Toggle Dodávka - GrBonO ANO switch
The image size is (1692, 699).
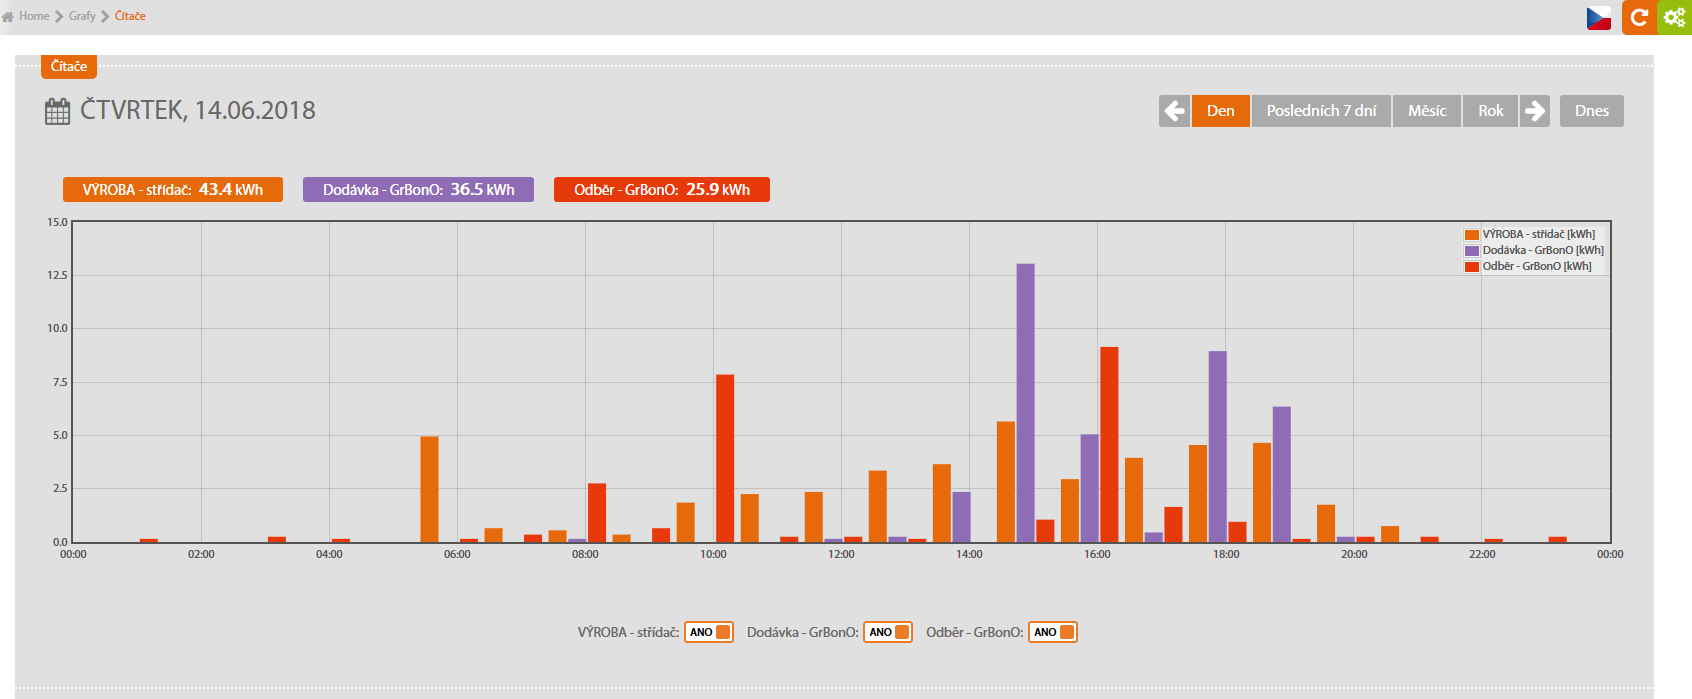pyautogui.click(x=888, y=632)
